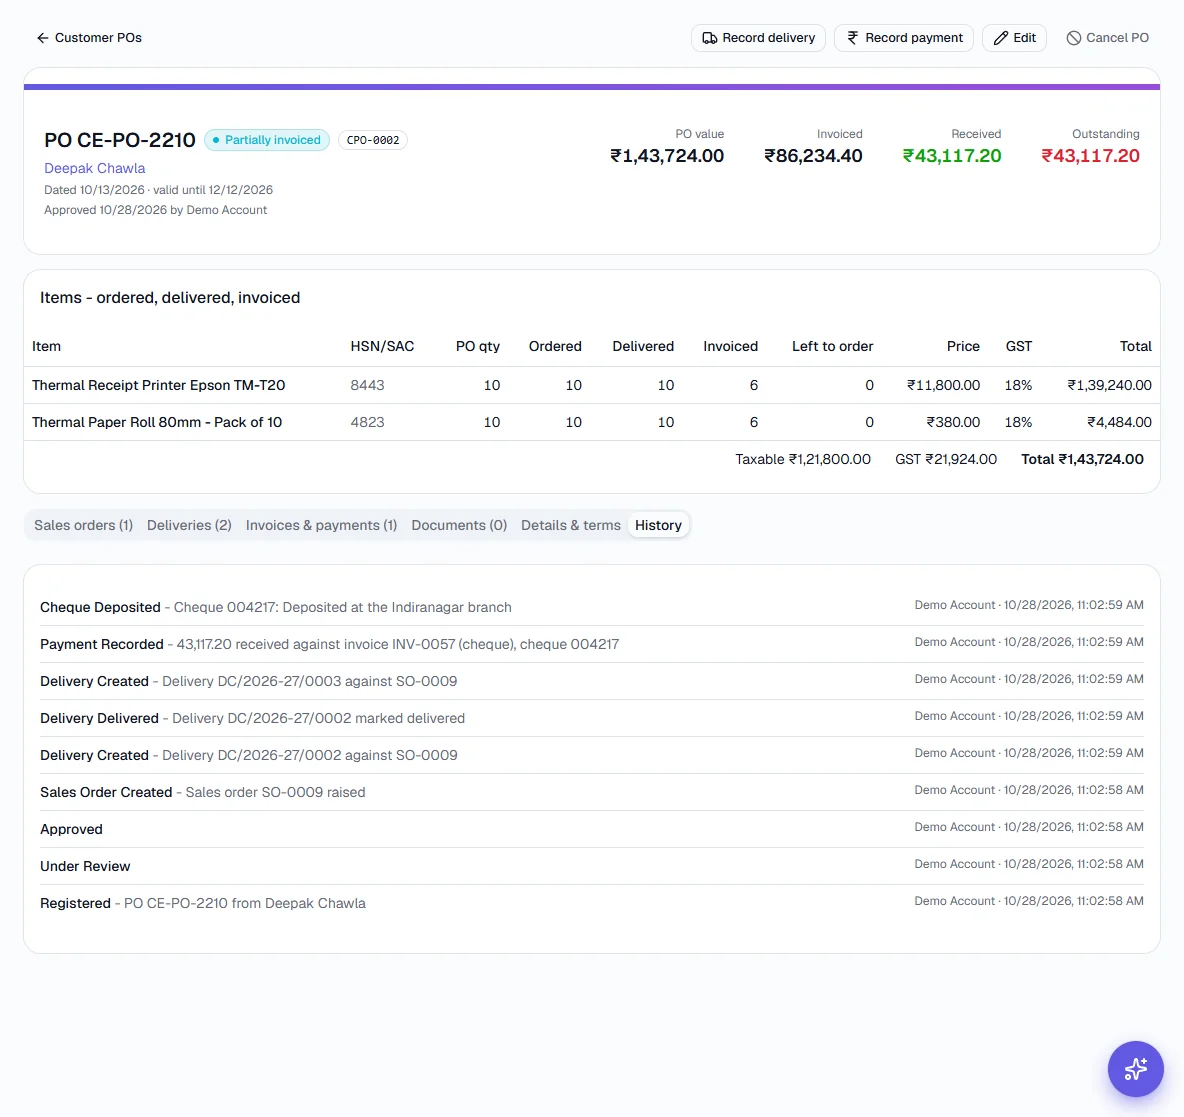This screenshot has height=1117, width=1184.
Task: Click the HSN/SAC column header
Action: (x=382, y=346)
